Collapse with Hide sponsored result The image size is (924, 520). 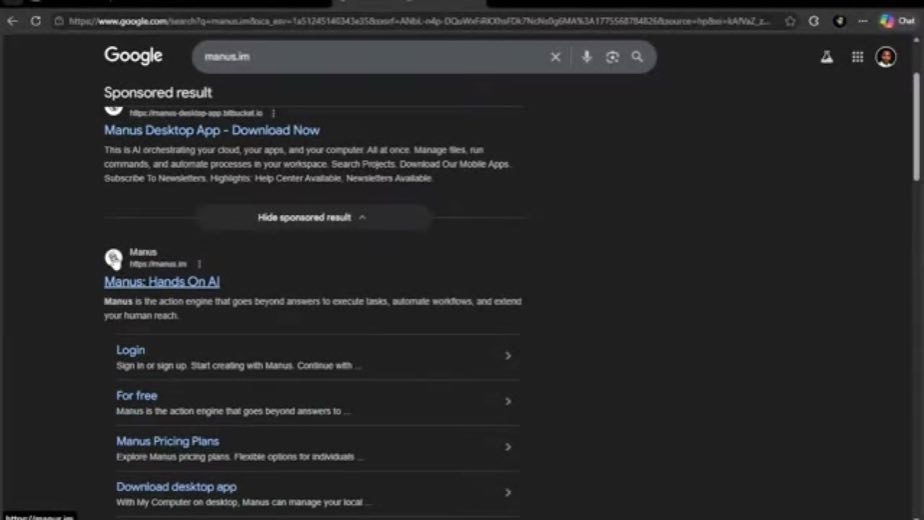(x=312, y=218)
